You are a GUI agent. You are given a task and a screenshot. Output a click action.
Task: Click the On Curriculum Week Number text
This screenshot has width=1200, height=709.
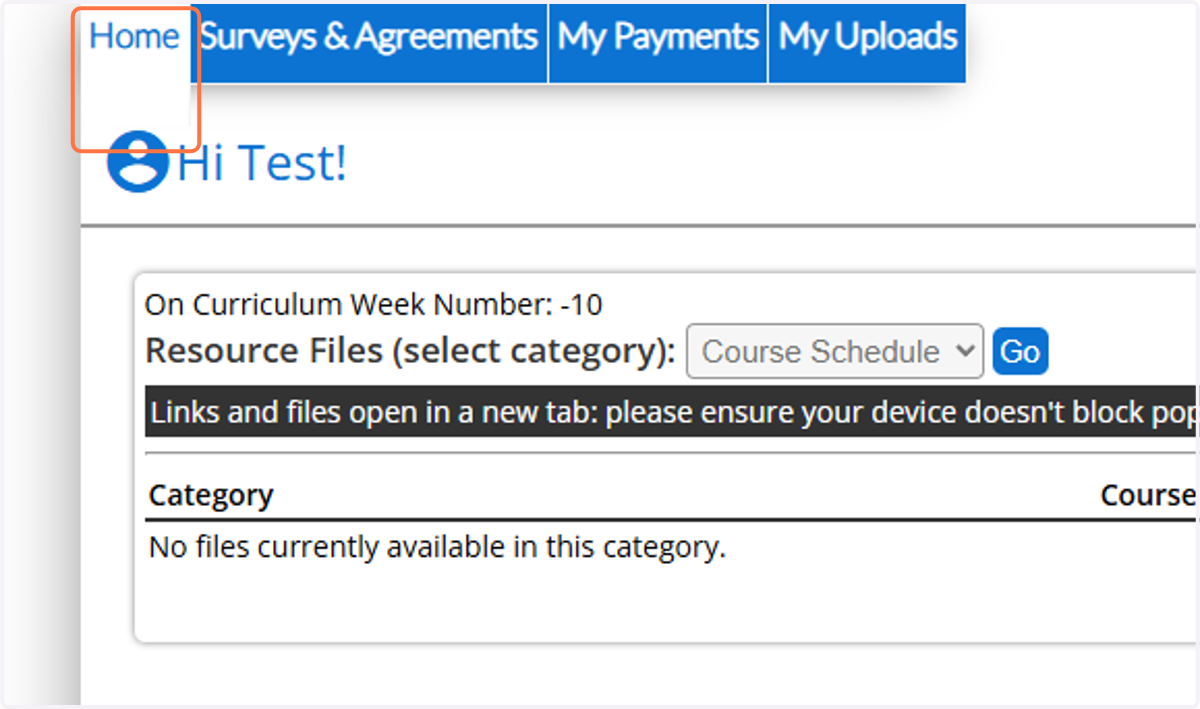[x=347, y=305]
